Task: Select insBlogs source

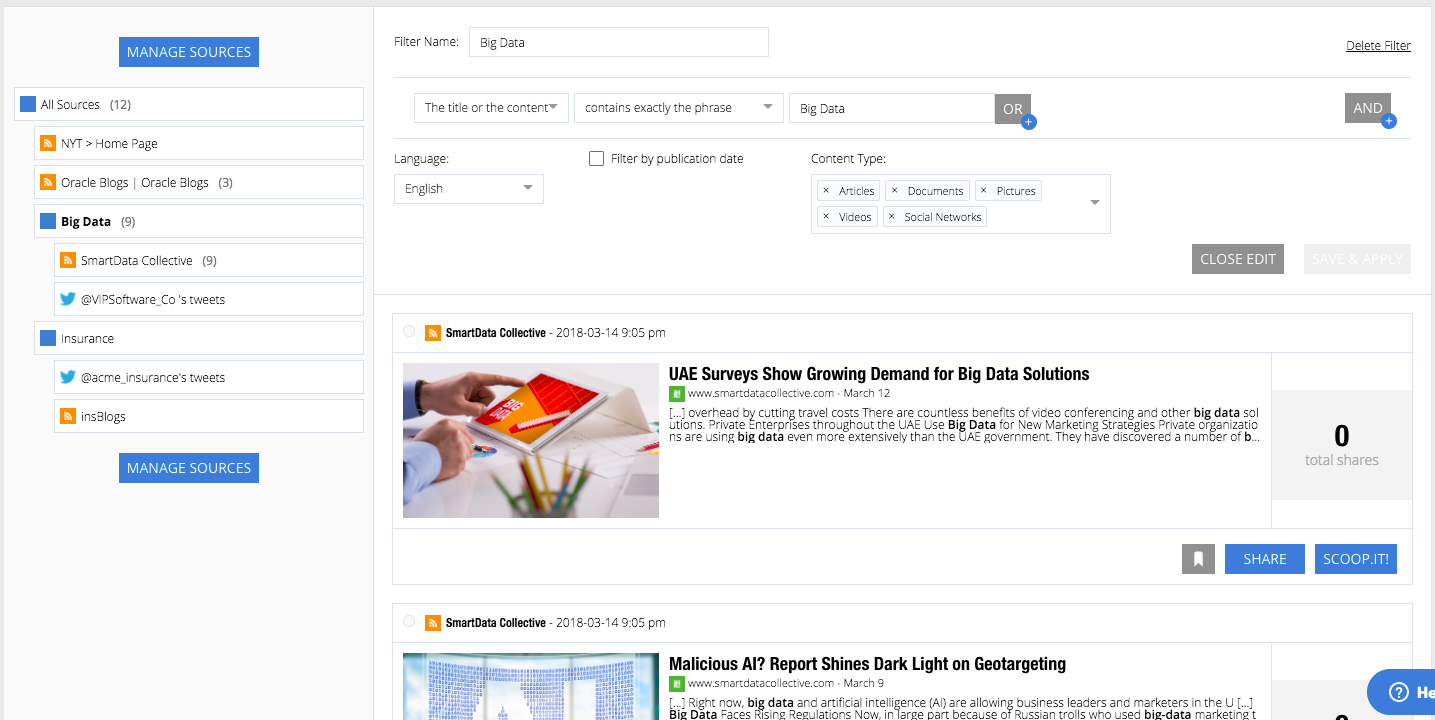Action: point(209,416)
